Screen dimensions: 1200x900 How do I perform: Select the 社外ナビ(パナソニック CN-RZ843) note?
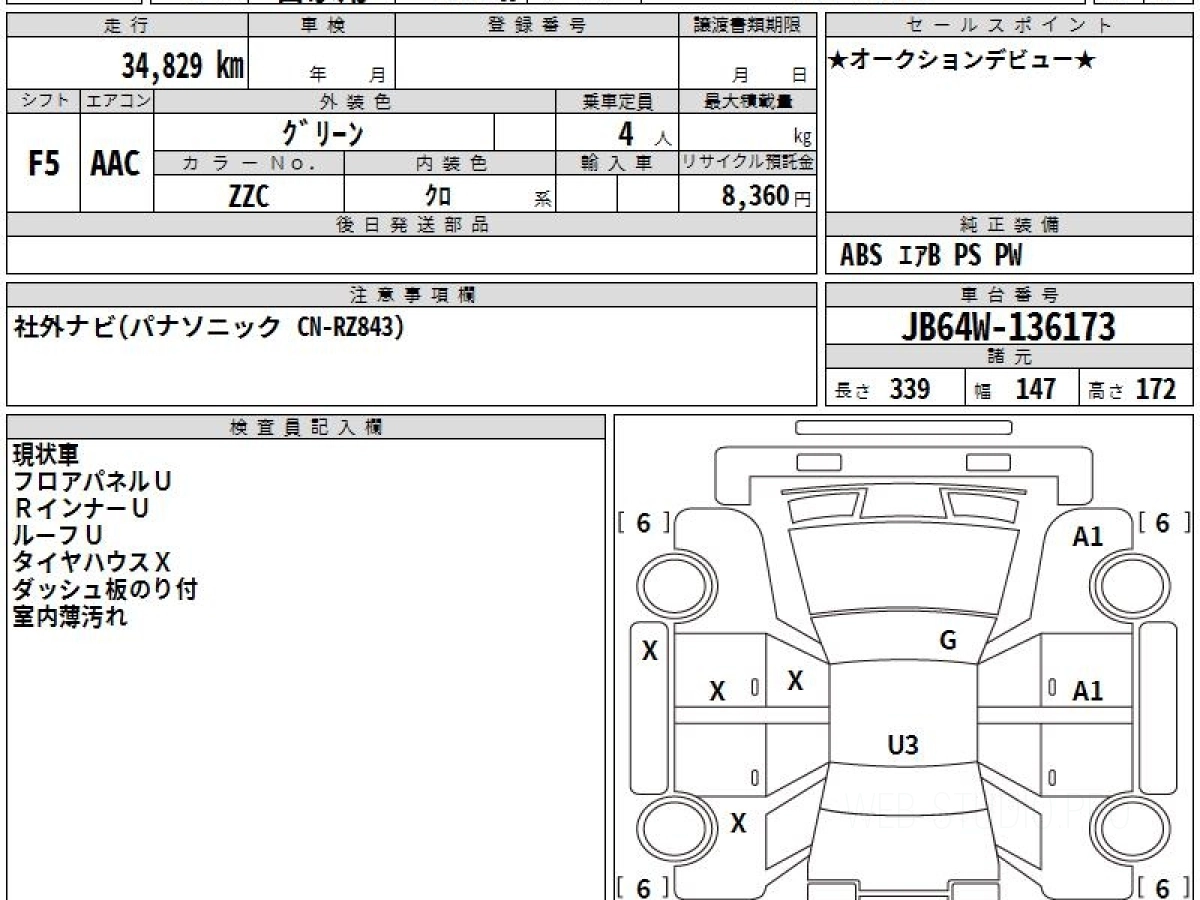[211, 328]
